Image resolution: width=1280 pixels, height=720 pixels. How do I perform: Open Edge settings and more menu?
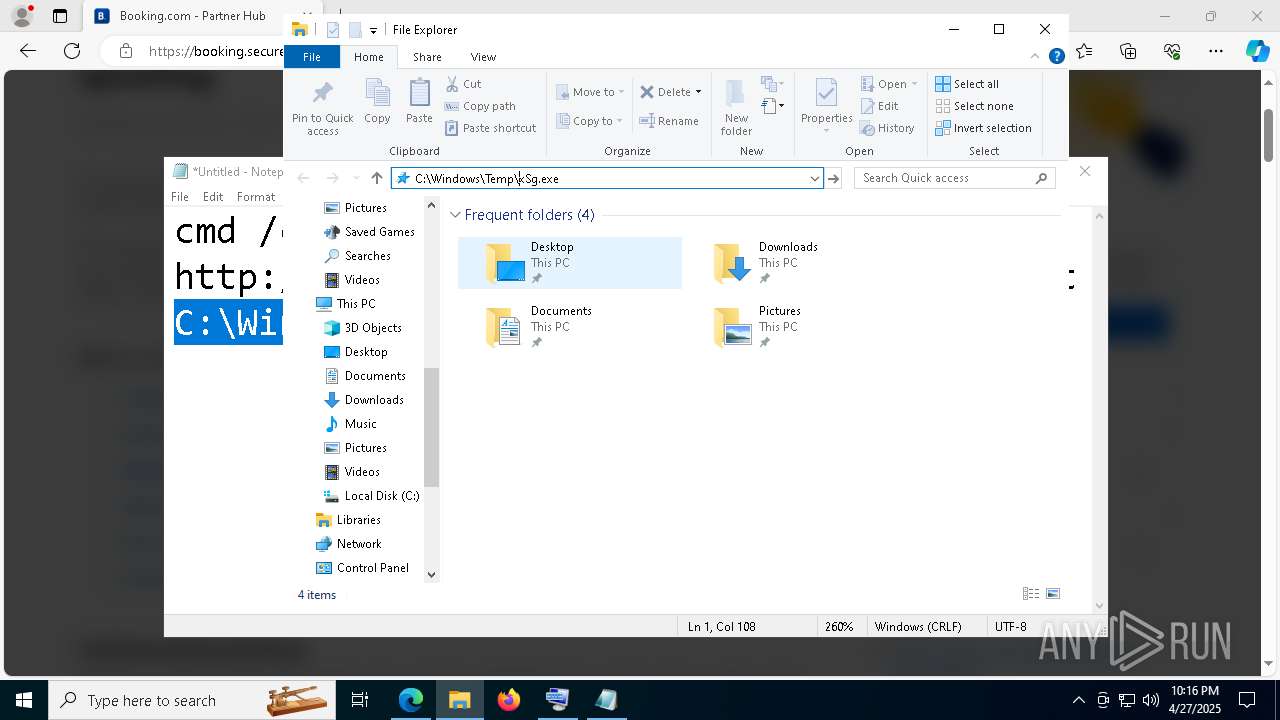1216,51
